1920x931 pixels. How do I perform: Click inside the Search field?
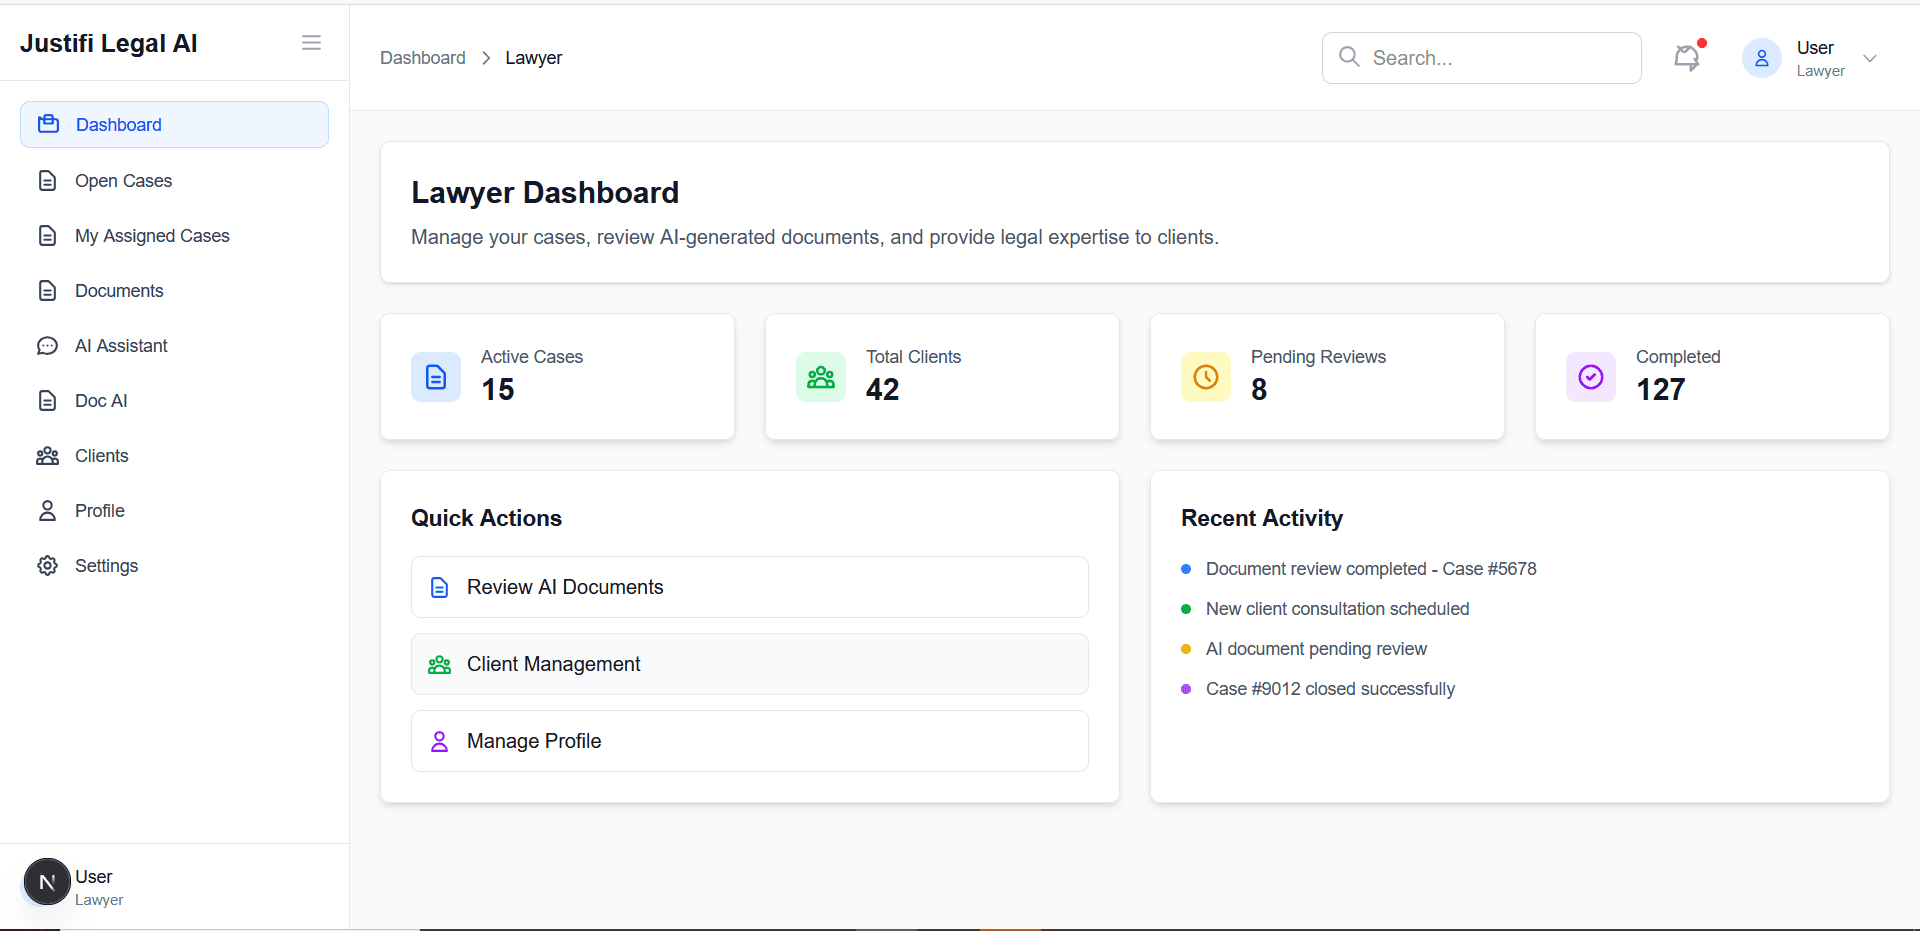click(x=1480, y=57)
